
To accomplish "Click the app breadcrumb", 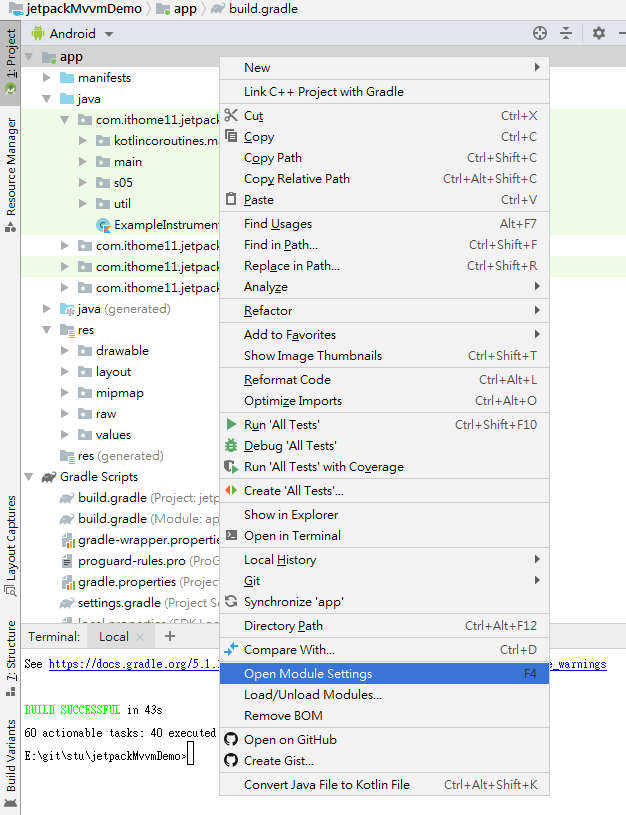I will pos(177,9).
